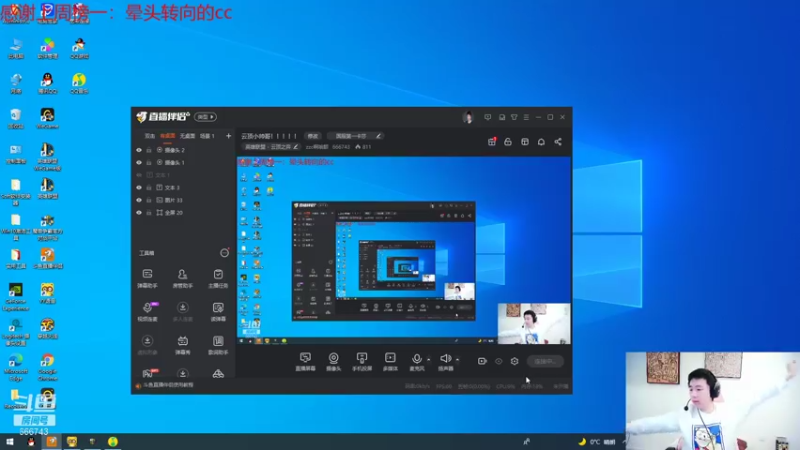
Task: Switch to the 无桌面 scene tab
Action: coord(187,136)
